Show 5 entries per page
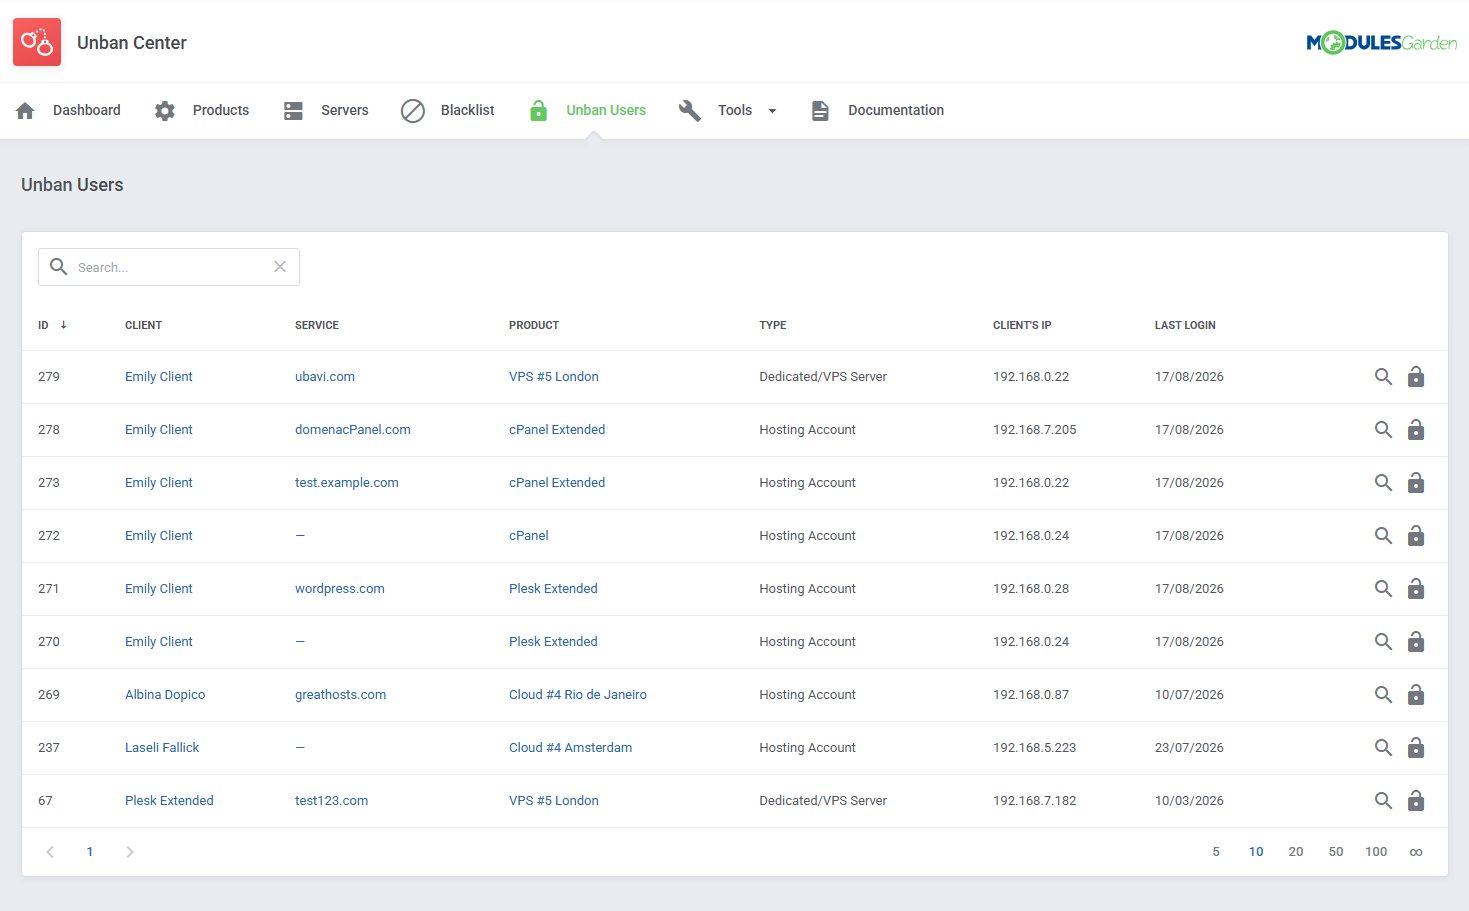This screenshot has height=911, width=1469. (1216, 852)
